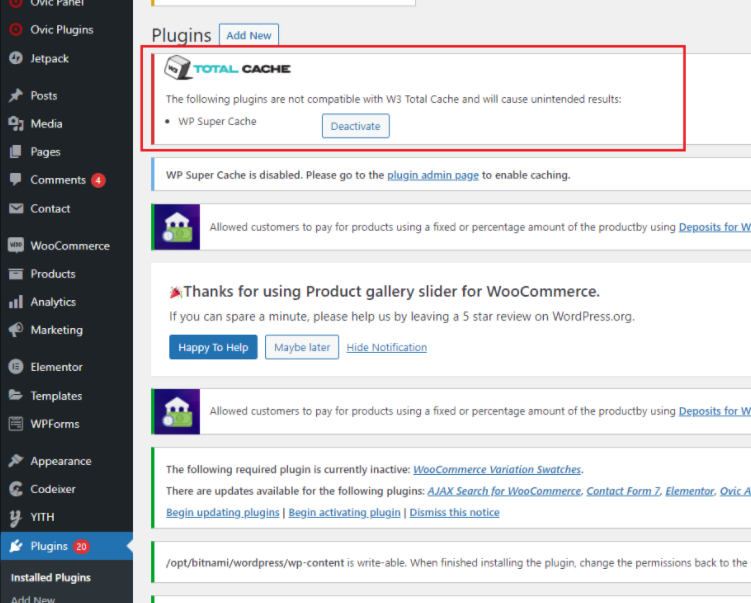
Task: Click the Plugins 20 updates badge
Action: coord(81,546)
